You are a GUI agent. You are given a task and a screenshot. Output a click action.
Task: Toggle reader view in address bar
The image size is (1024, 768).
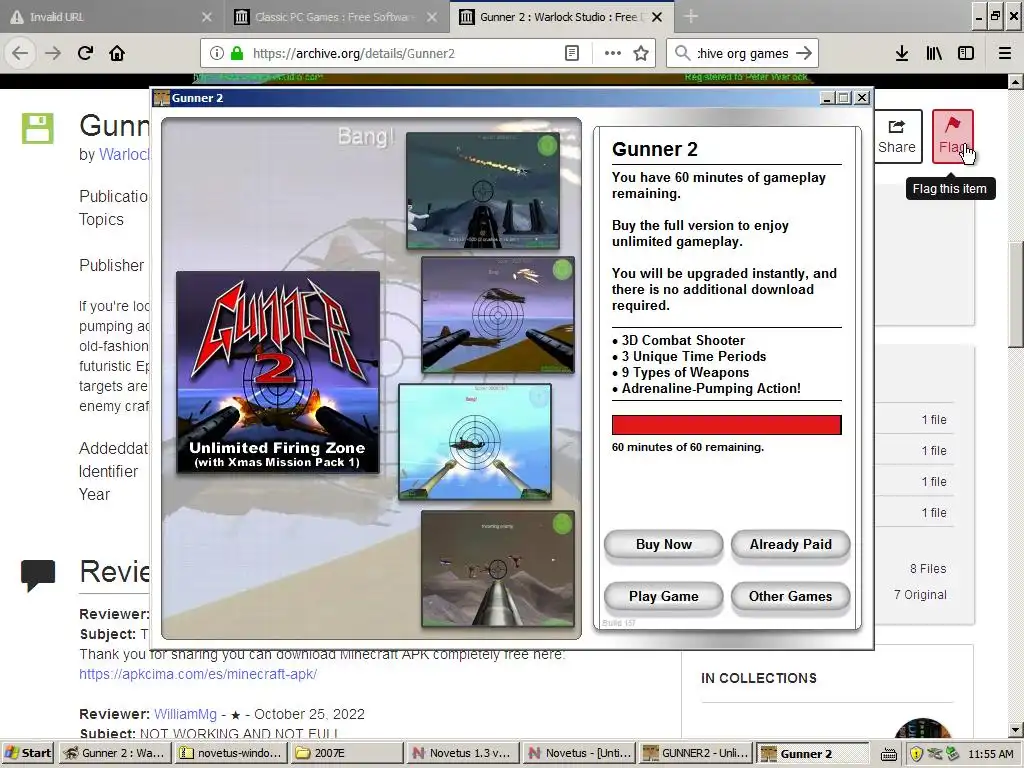(x=571, y=54)
